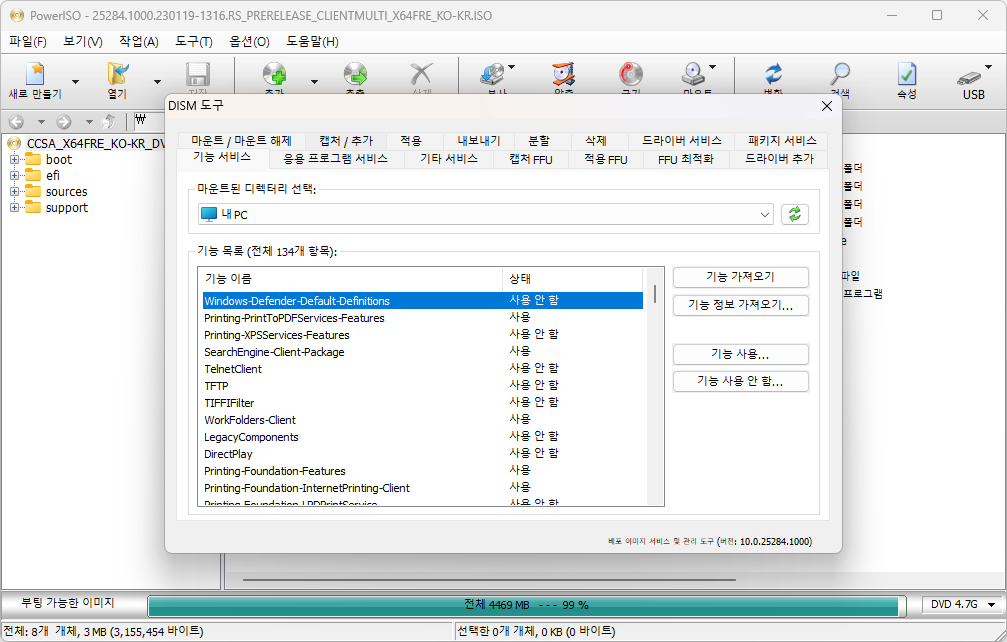Click the 전체 4469 MB capacity progress bar
1007x642 pixels.
pos(525,605)
